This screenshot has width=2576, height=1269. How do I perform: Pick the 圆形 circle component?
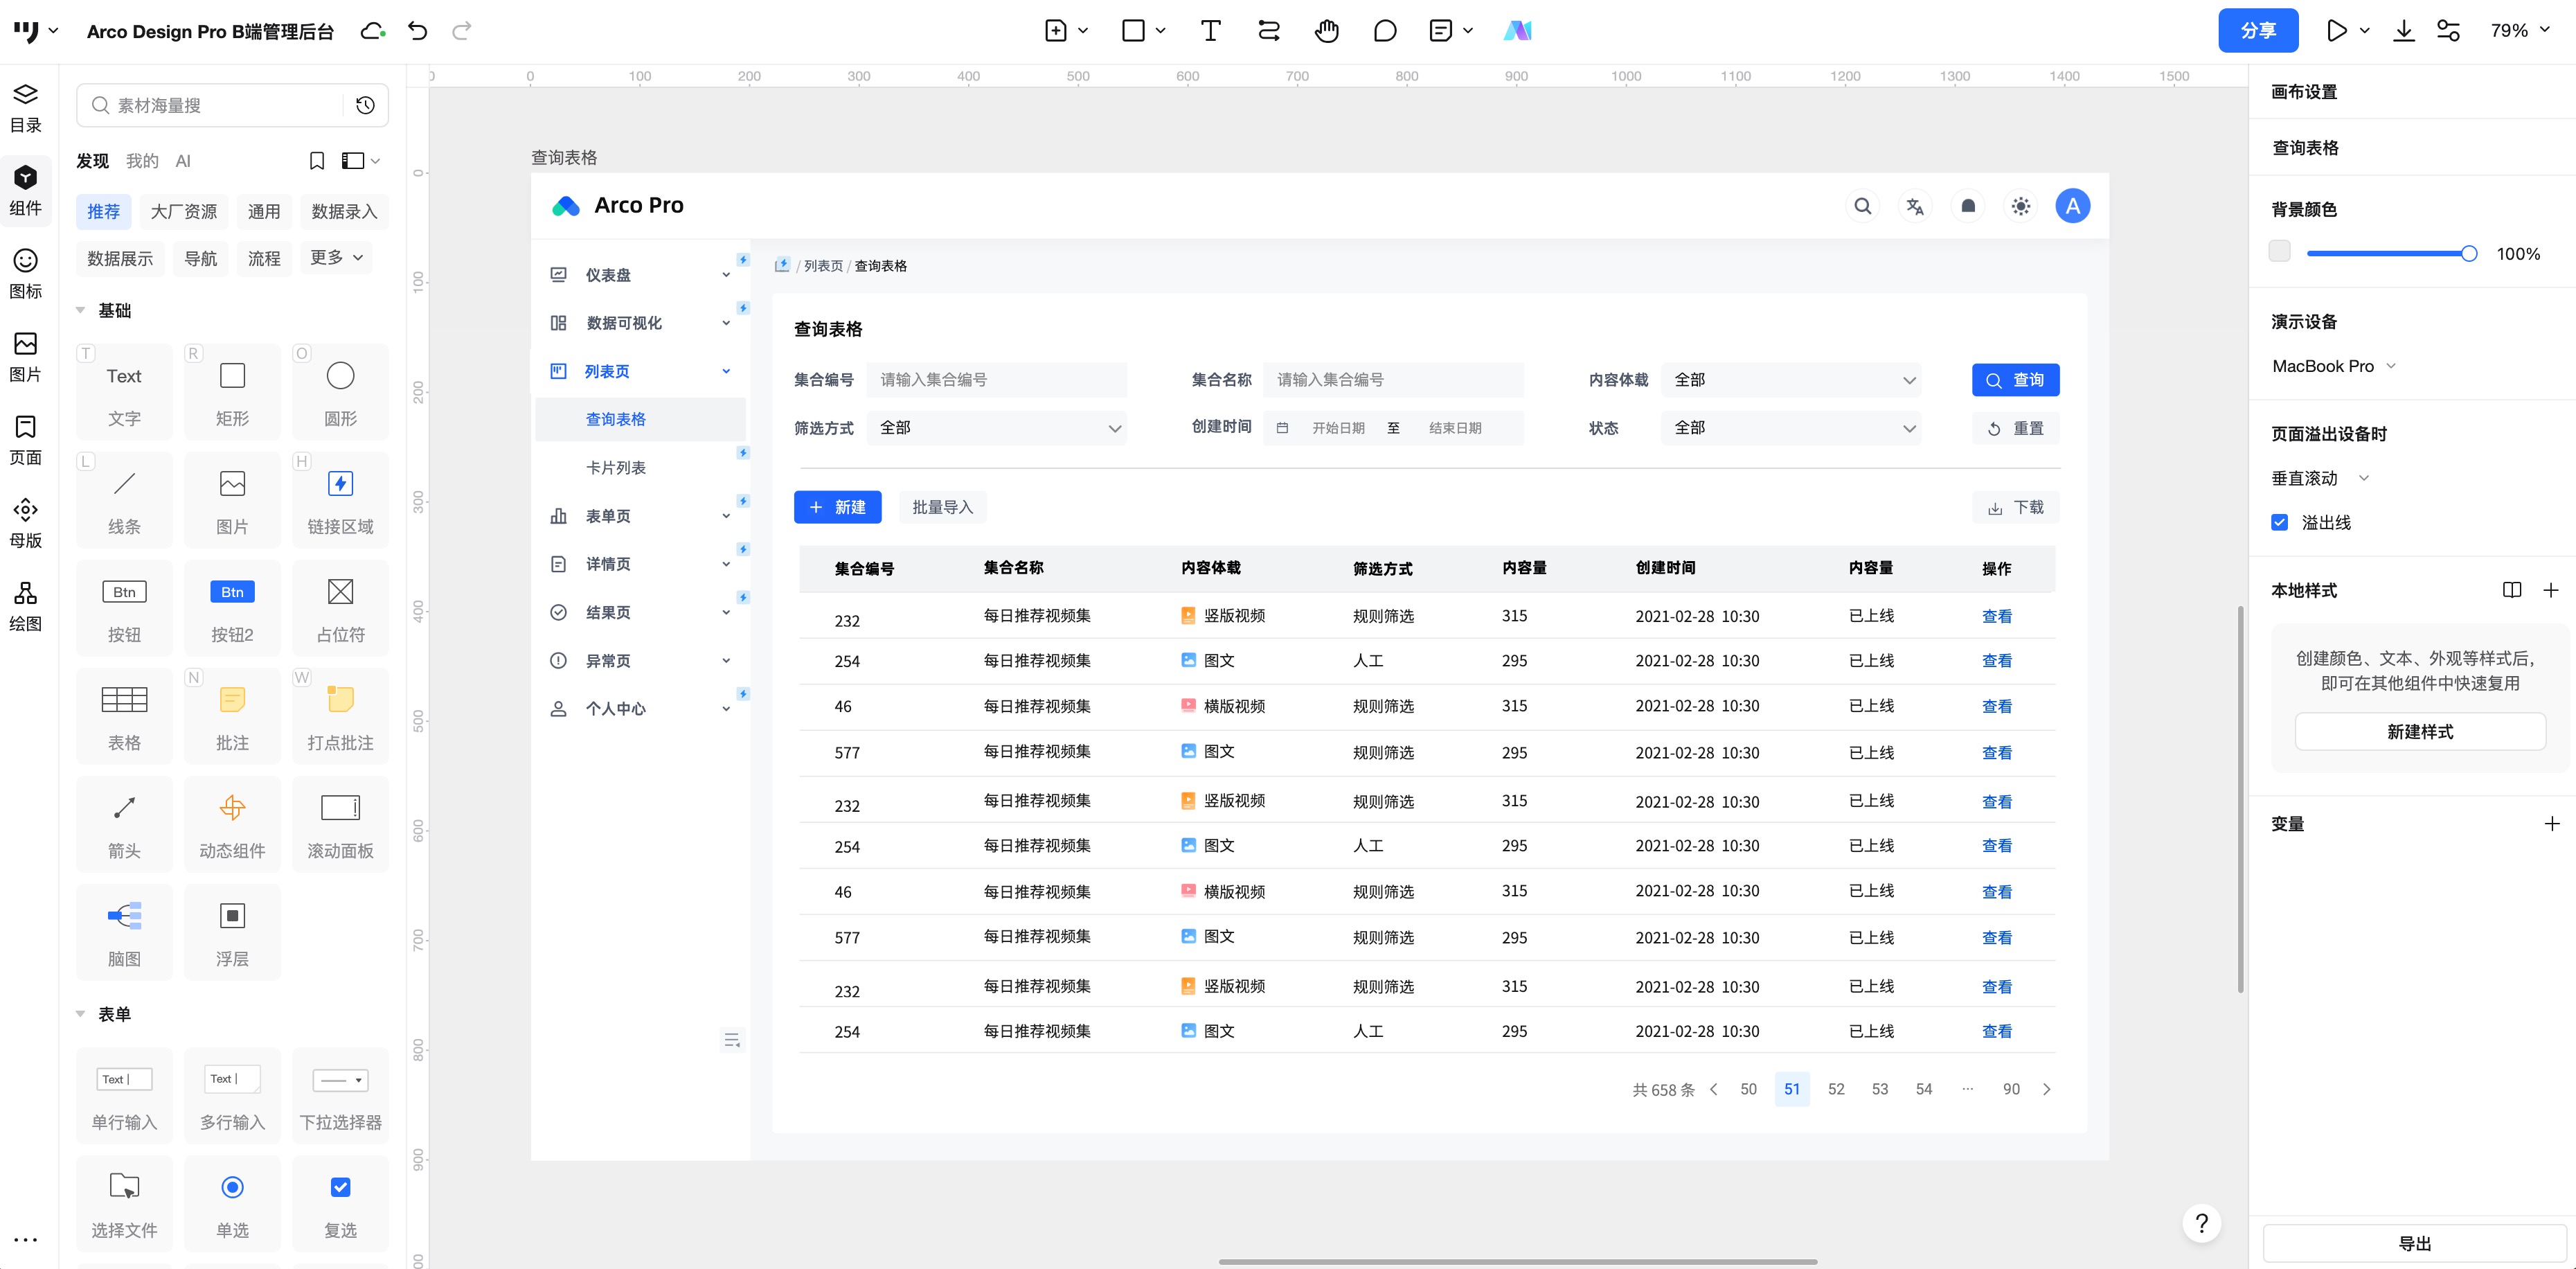click(x=340, y=392)
